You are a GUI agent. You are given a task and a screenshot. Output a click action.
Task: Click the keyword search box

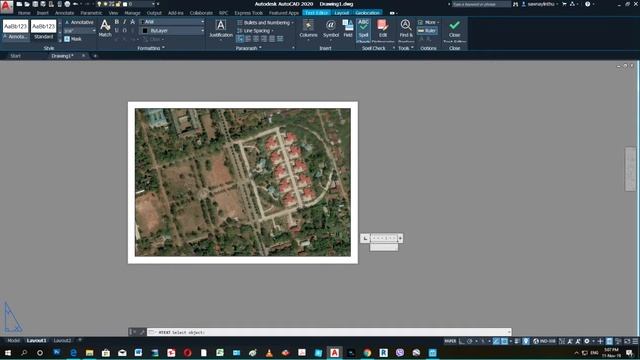pos(481,4)
